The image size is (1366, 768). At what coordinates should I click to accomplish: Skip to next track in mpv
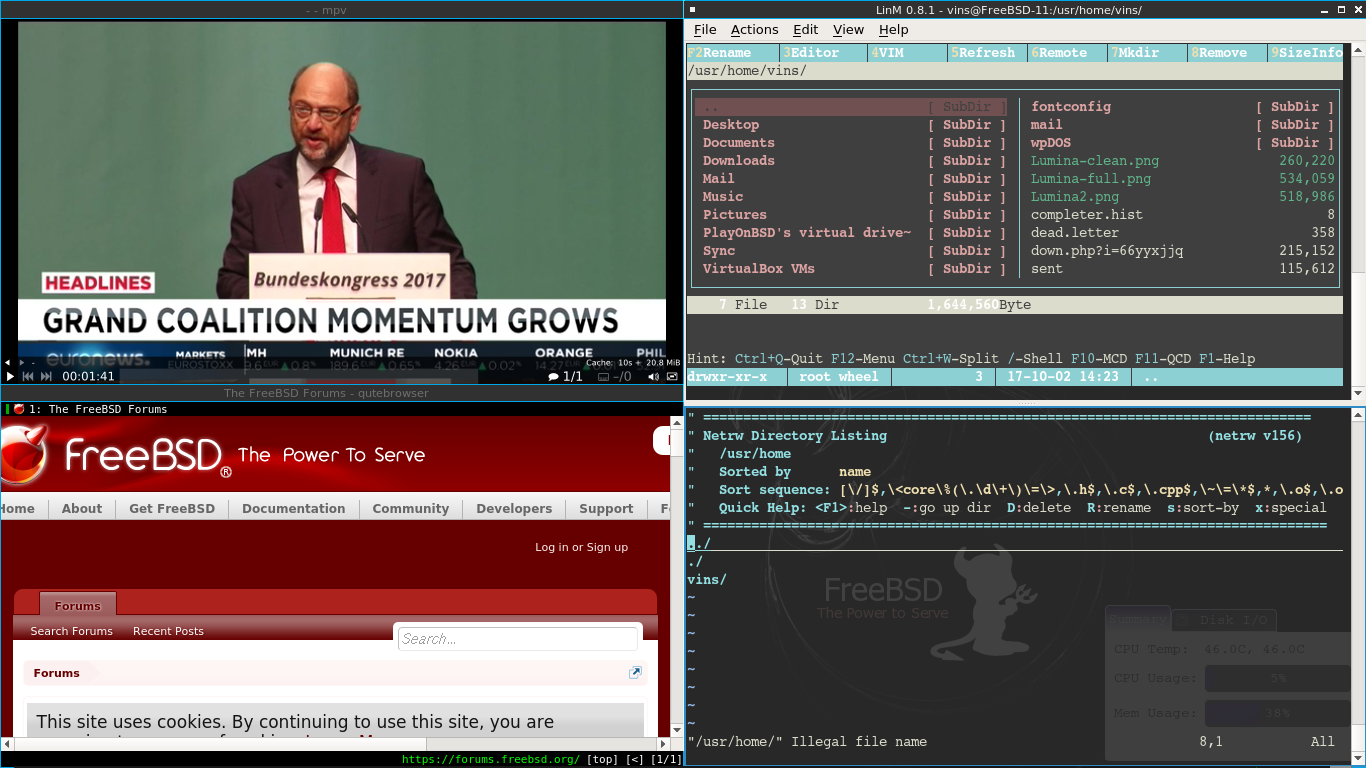(x=46, y=376)
